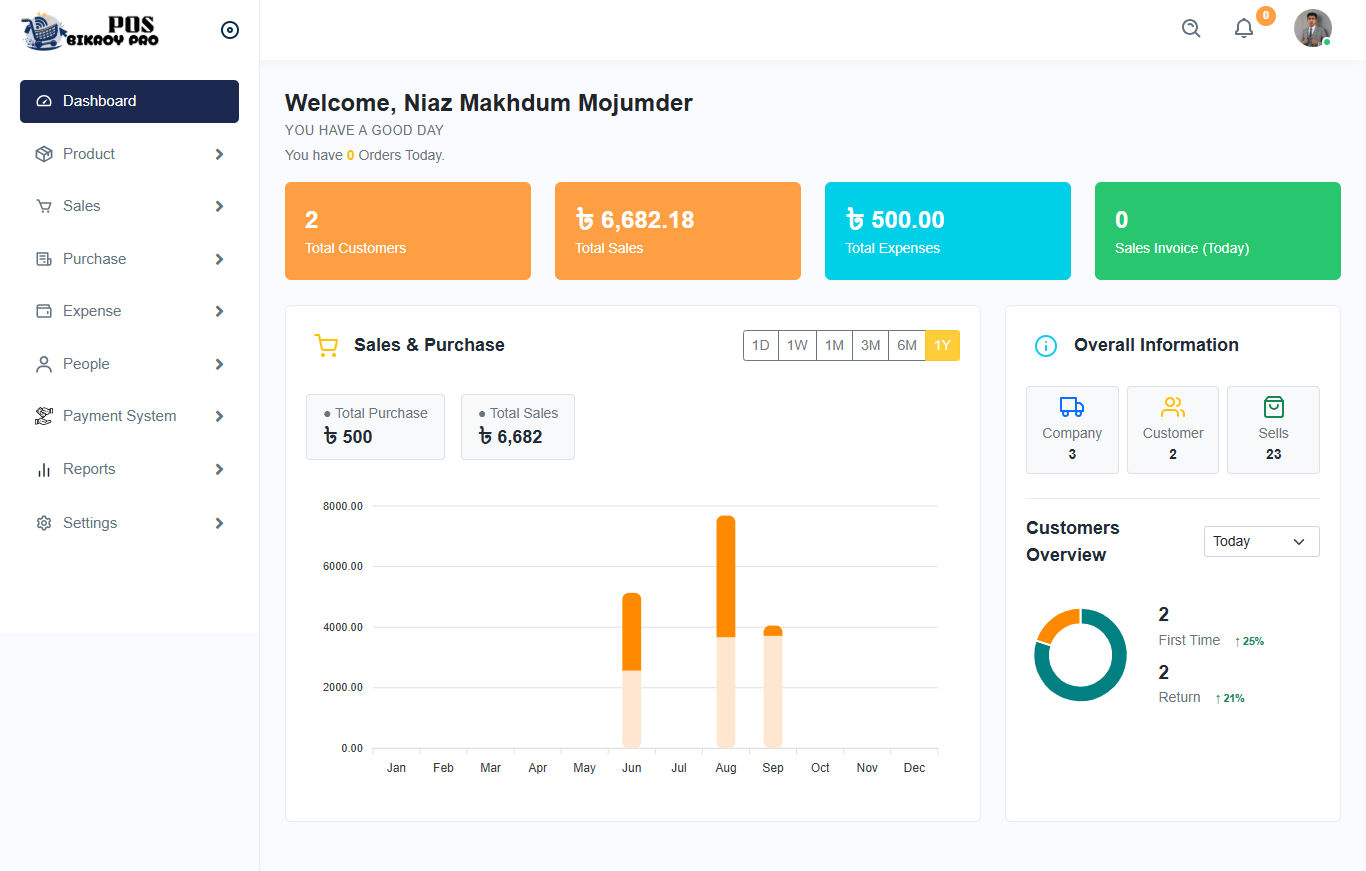
Task: Click the Settings gear icon
Action: click(x=43, y=523)
